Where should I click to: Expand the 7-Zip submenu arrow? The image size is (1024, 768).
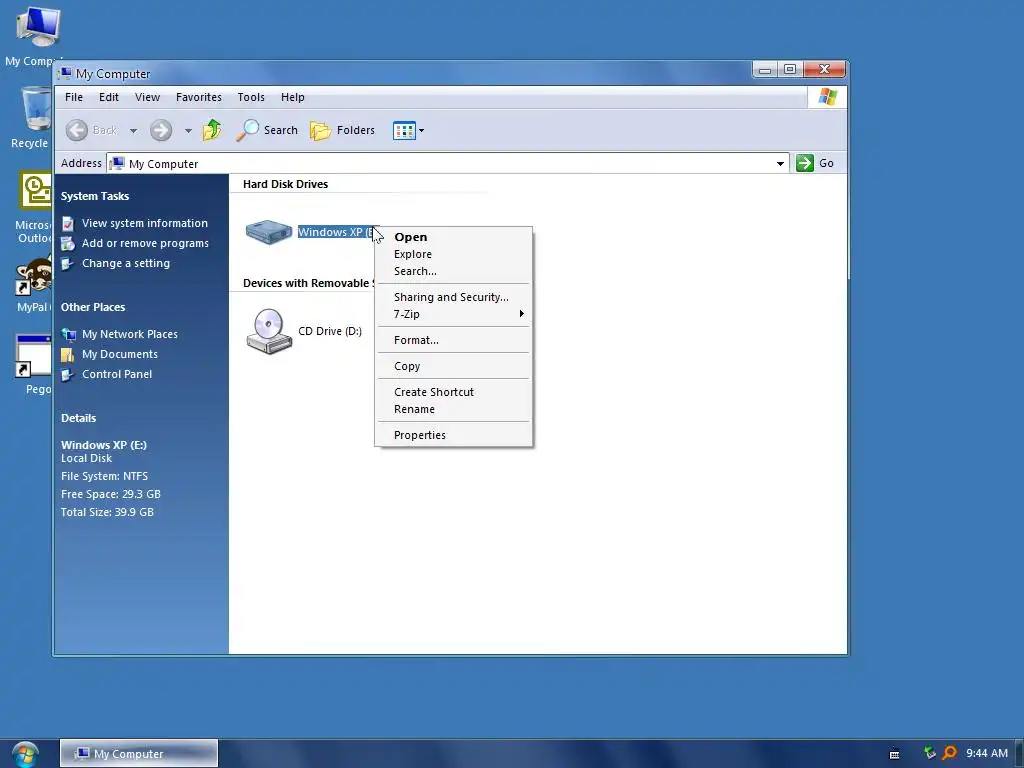(521, 314)
